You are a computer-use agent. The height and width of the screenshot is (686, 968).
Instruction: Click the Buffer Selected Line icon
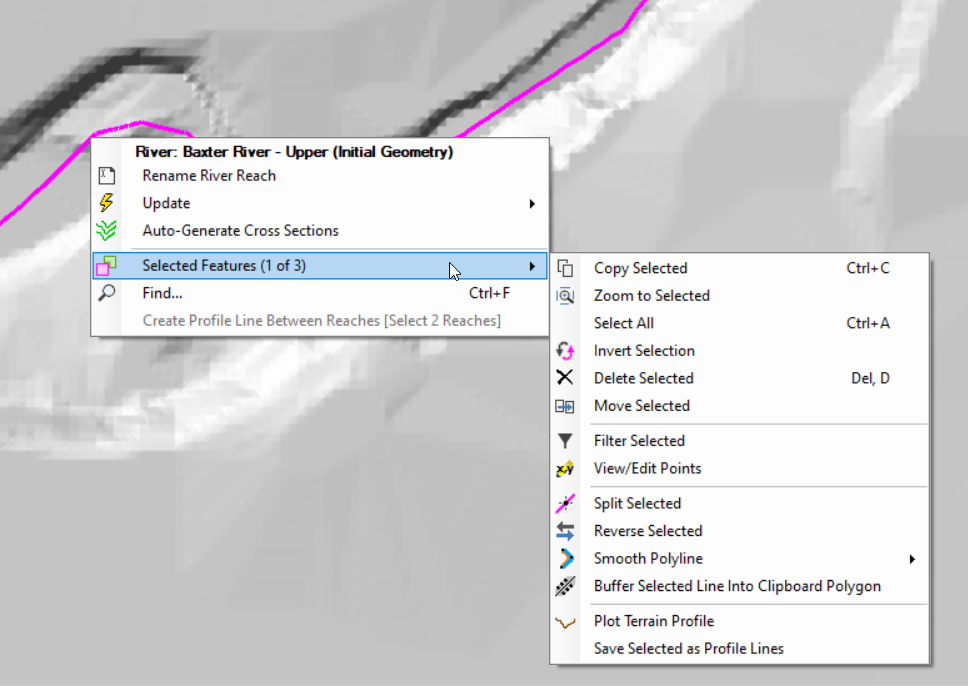565,587
